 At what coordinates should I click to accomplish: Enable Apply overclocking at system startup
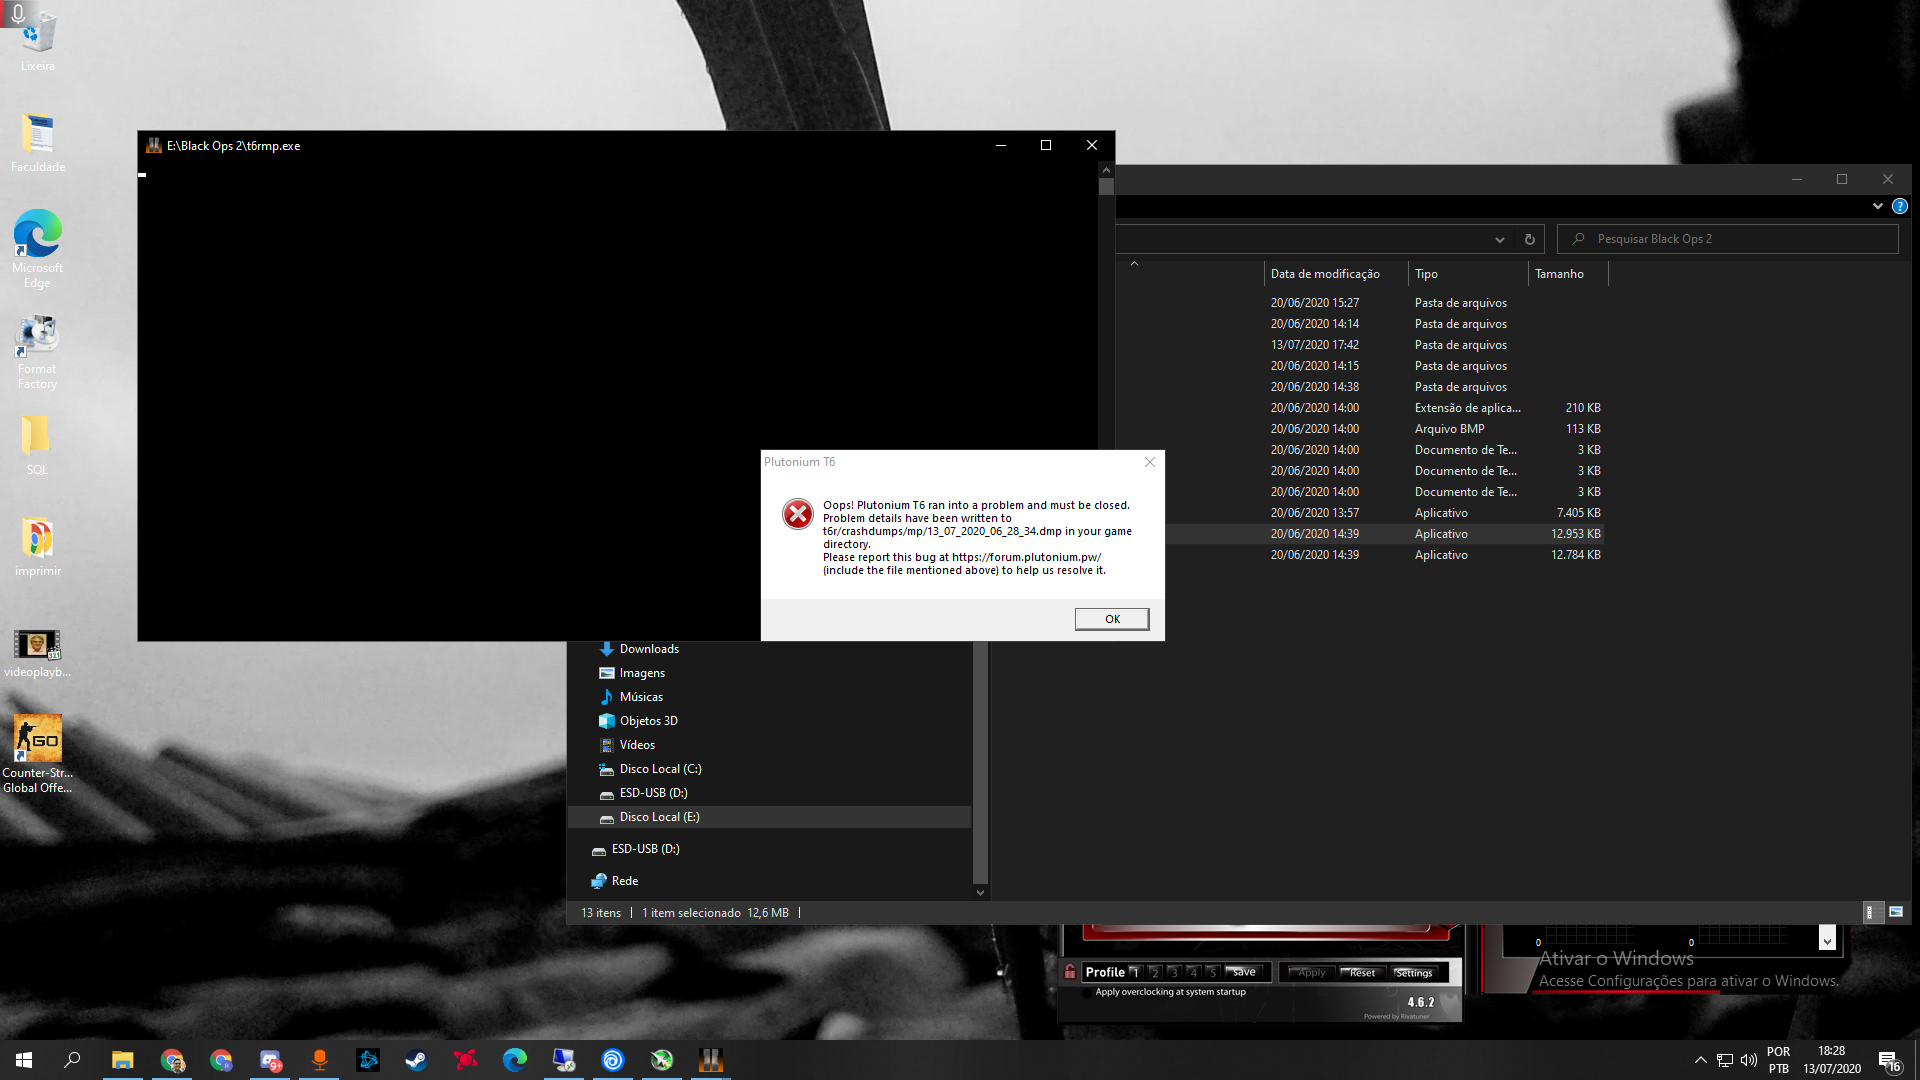1088,992
